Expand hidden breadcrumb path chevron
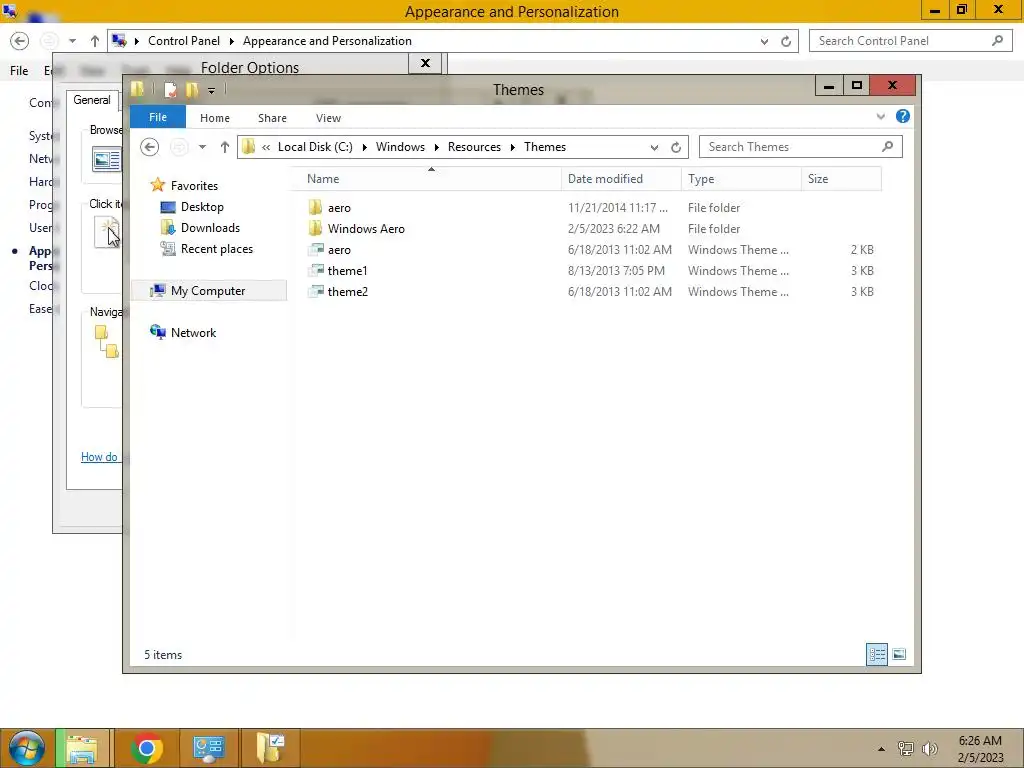This screenshot has width=1024, height=768. tap(266, 147)
